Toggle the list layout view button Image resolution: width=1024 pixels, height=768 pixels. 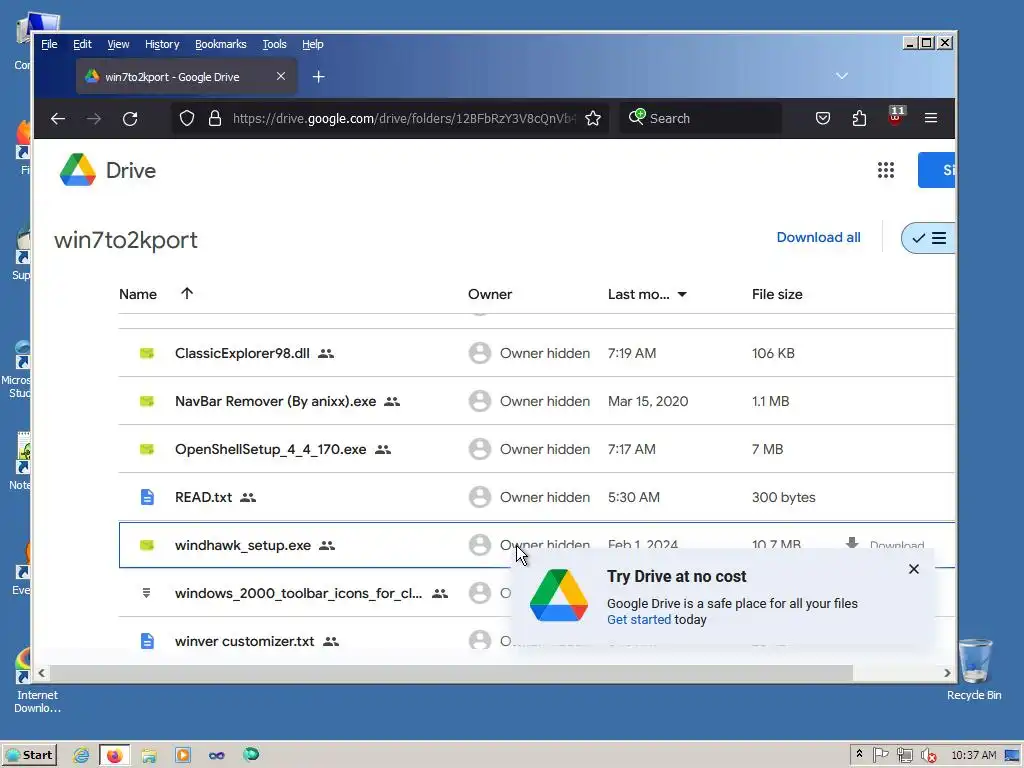click(x=929, y=238)
